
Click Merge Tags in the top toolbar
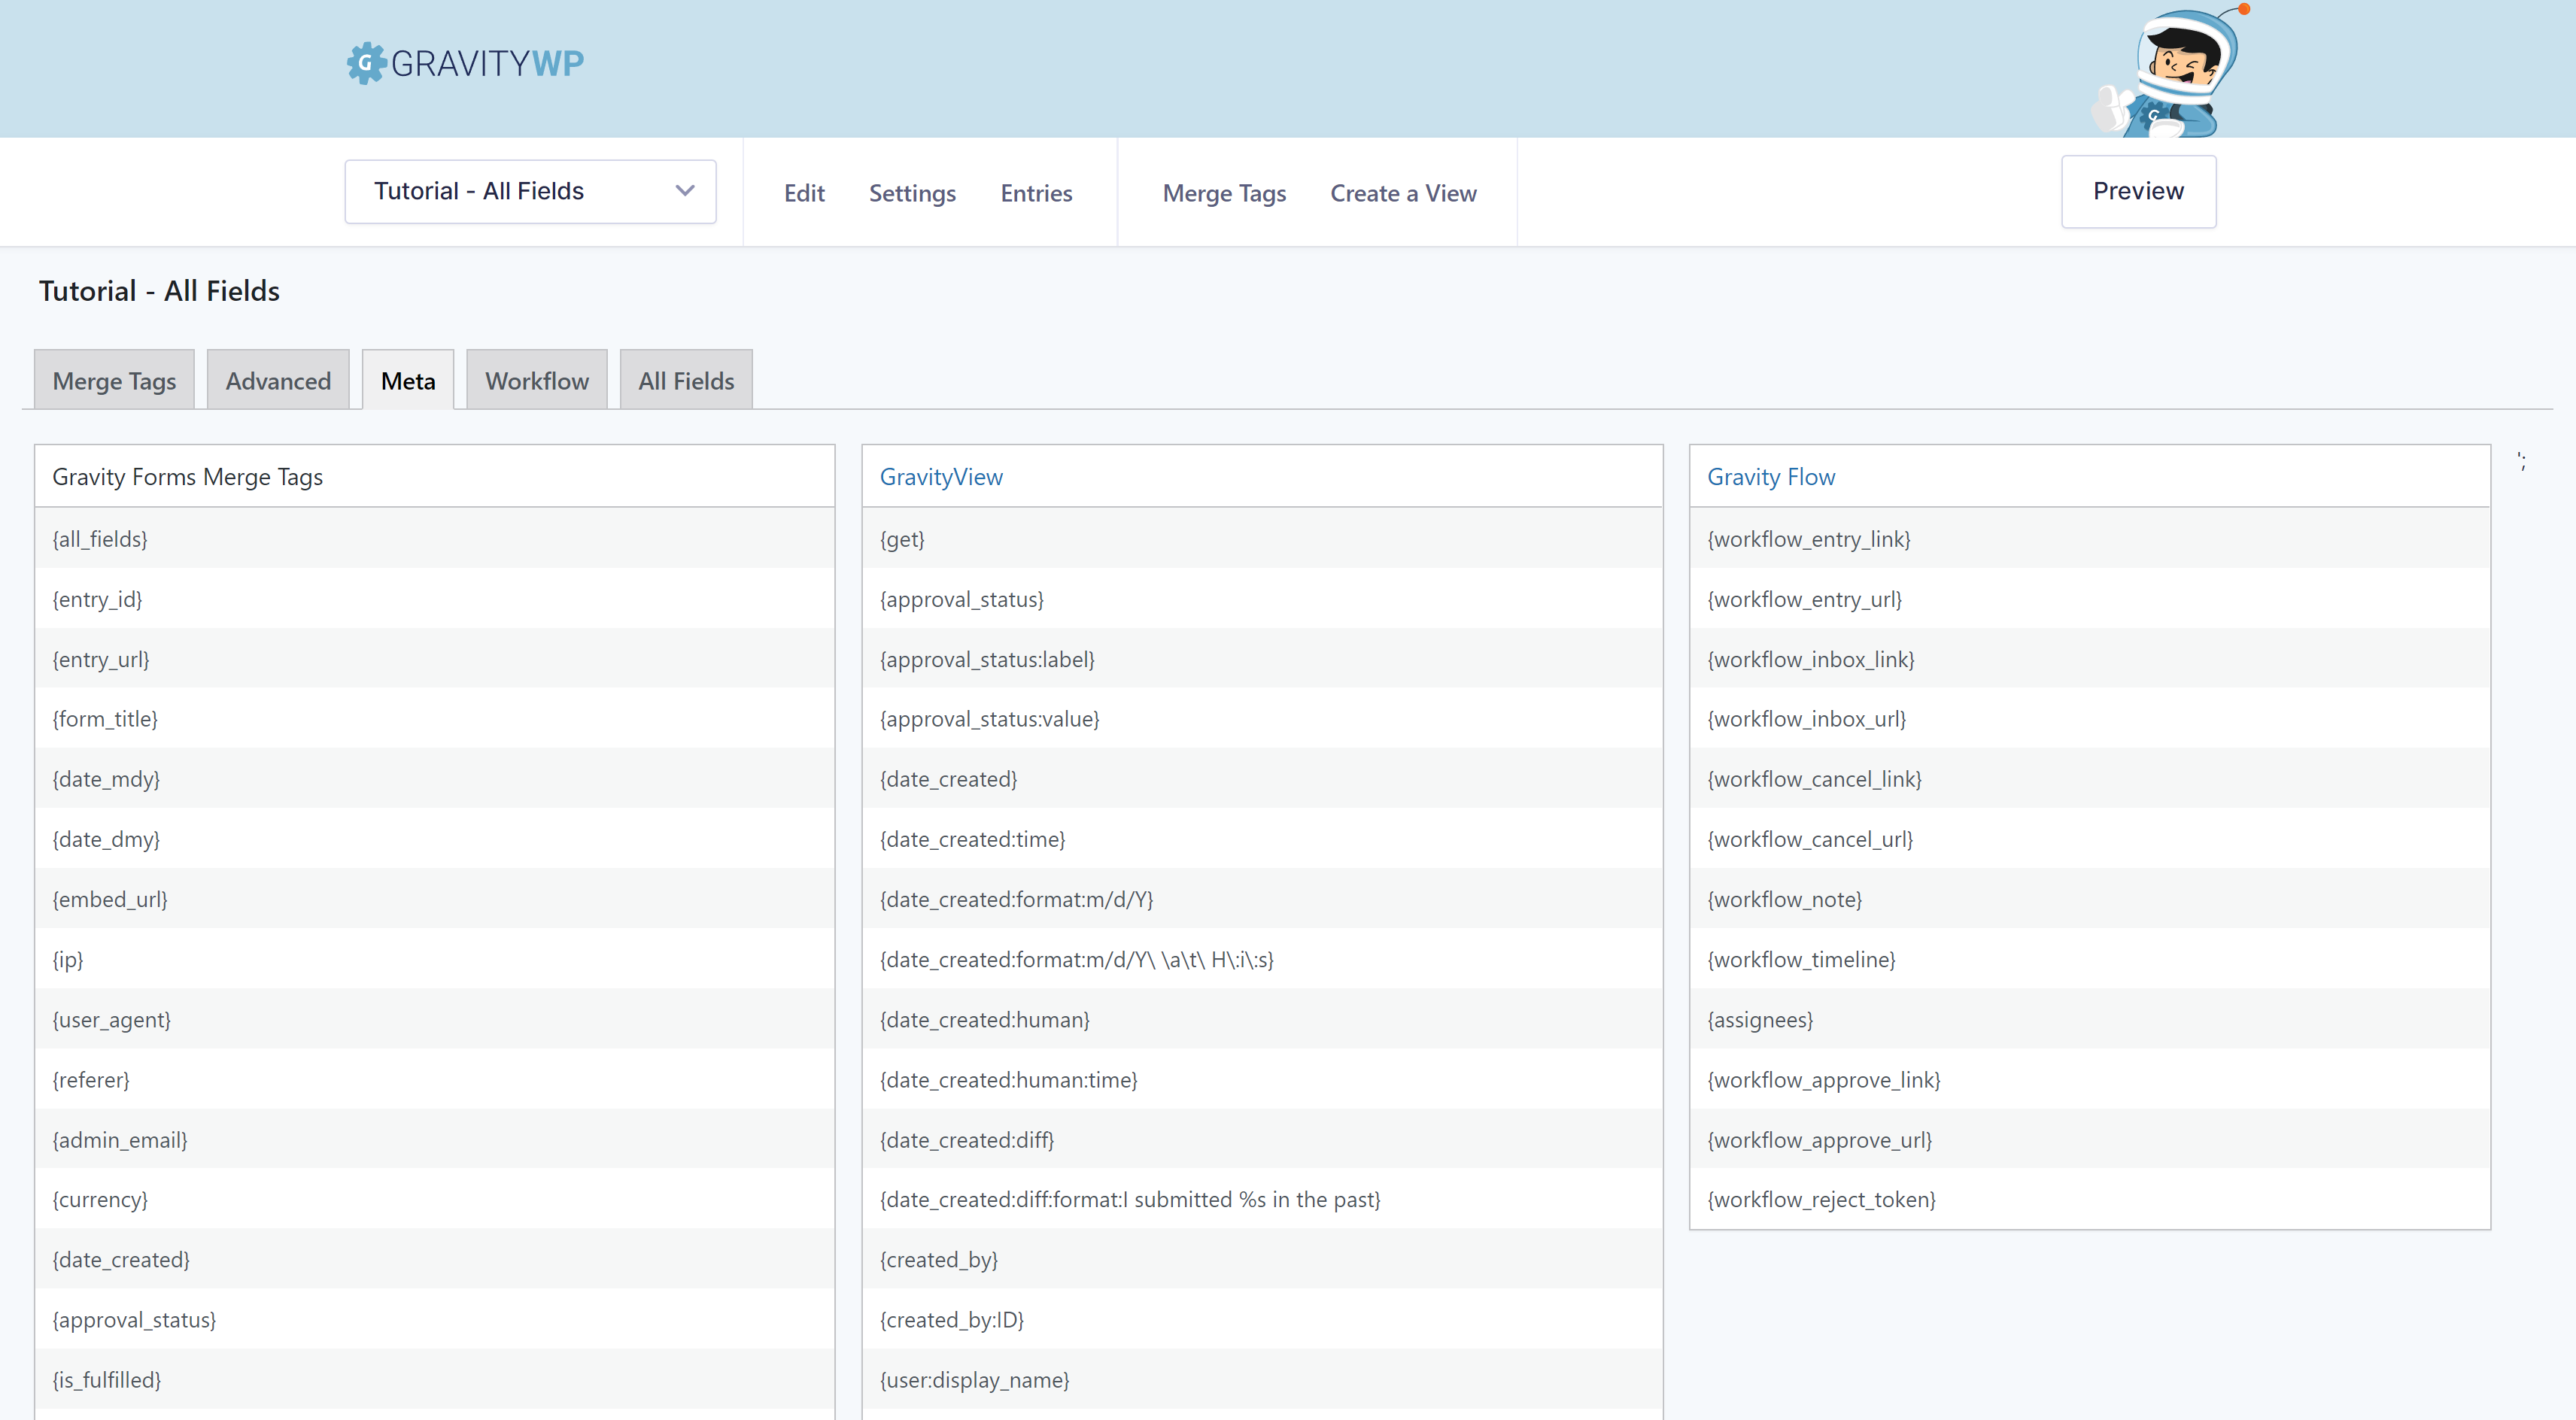point(1224,193)
